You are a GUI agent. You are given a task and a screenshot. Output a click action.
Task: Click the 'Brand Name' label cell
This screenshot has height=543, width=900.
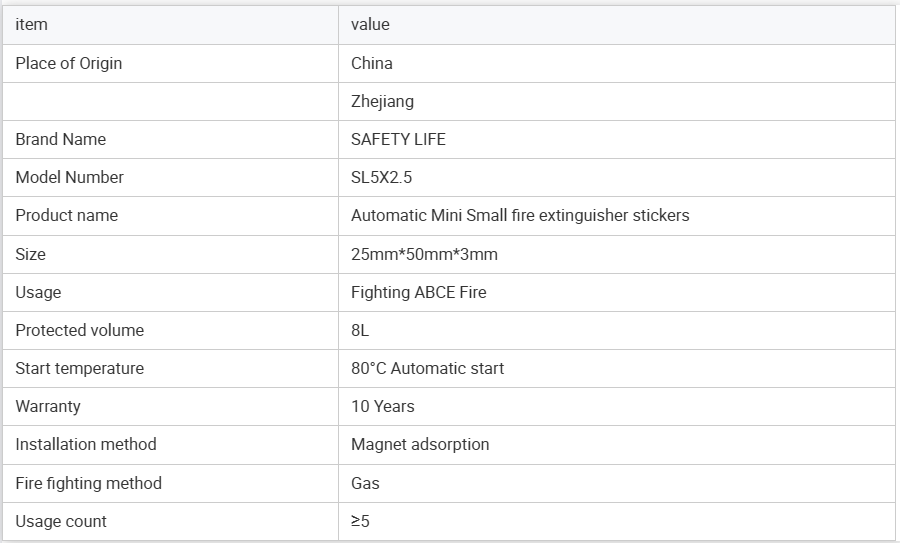(x=60, y=139)
